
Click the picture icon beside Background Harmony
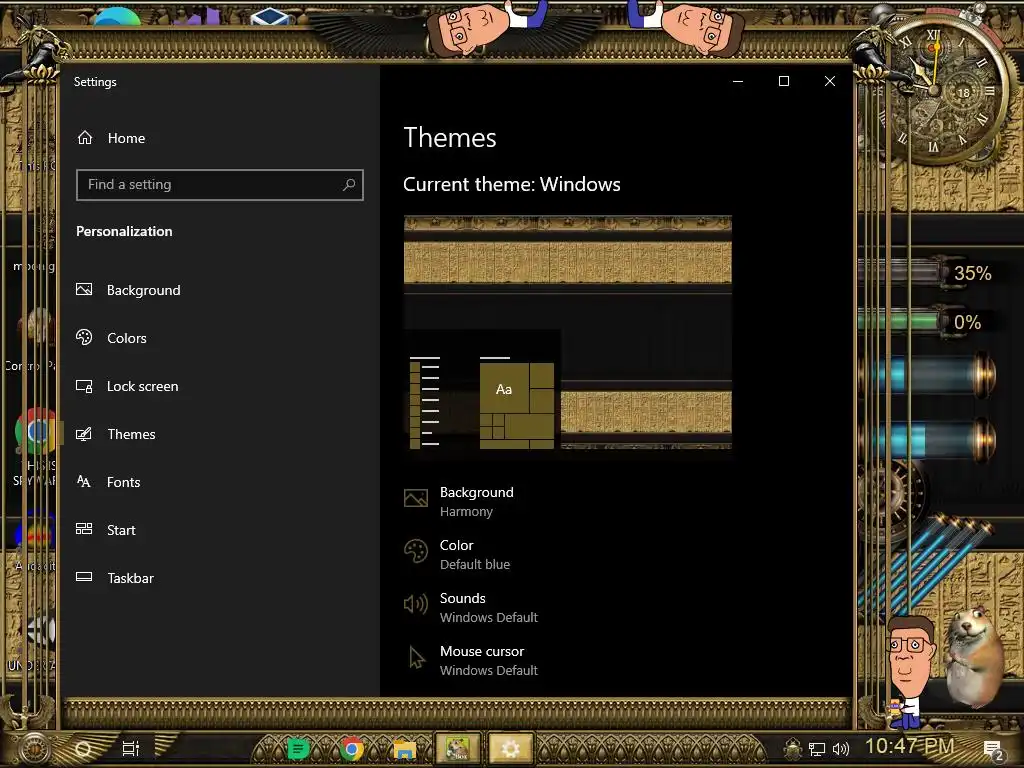point(416,498)
